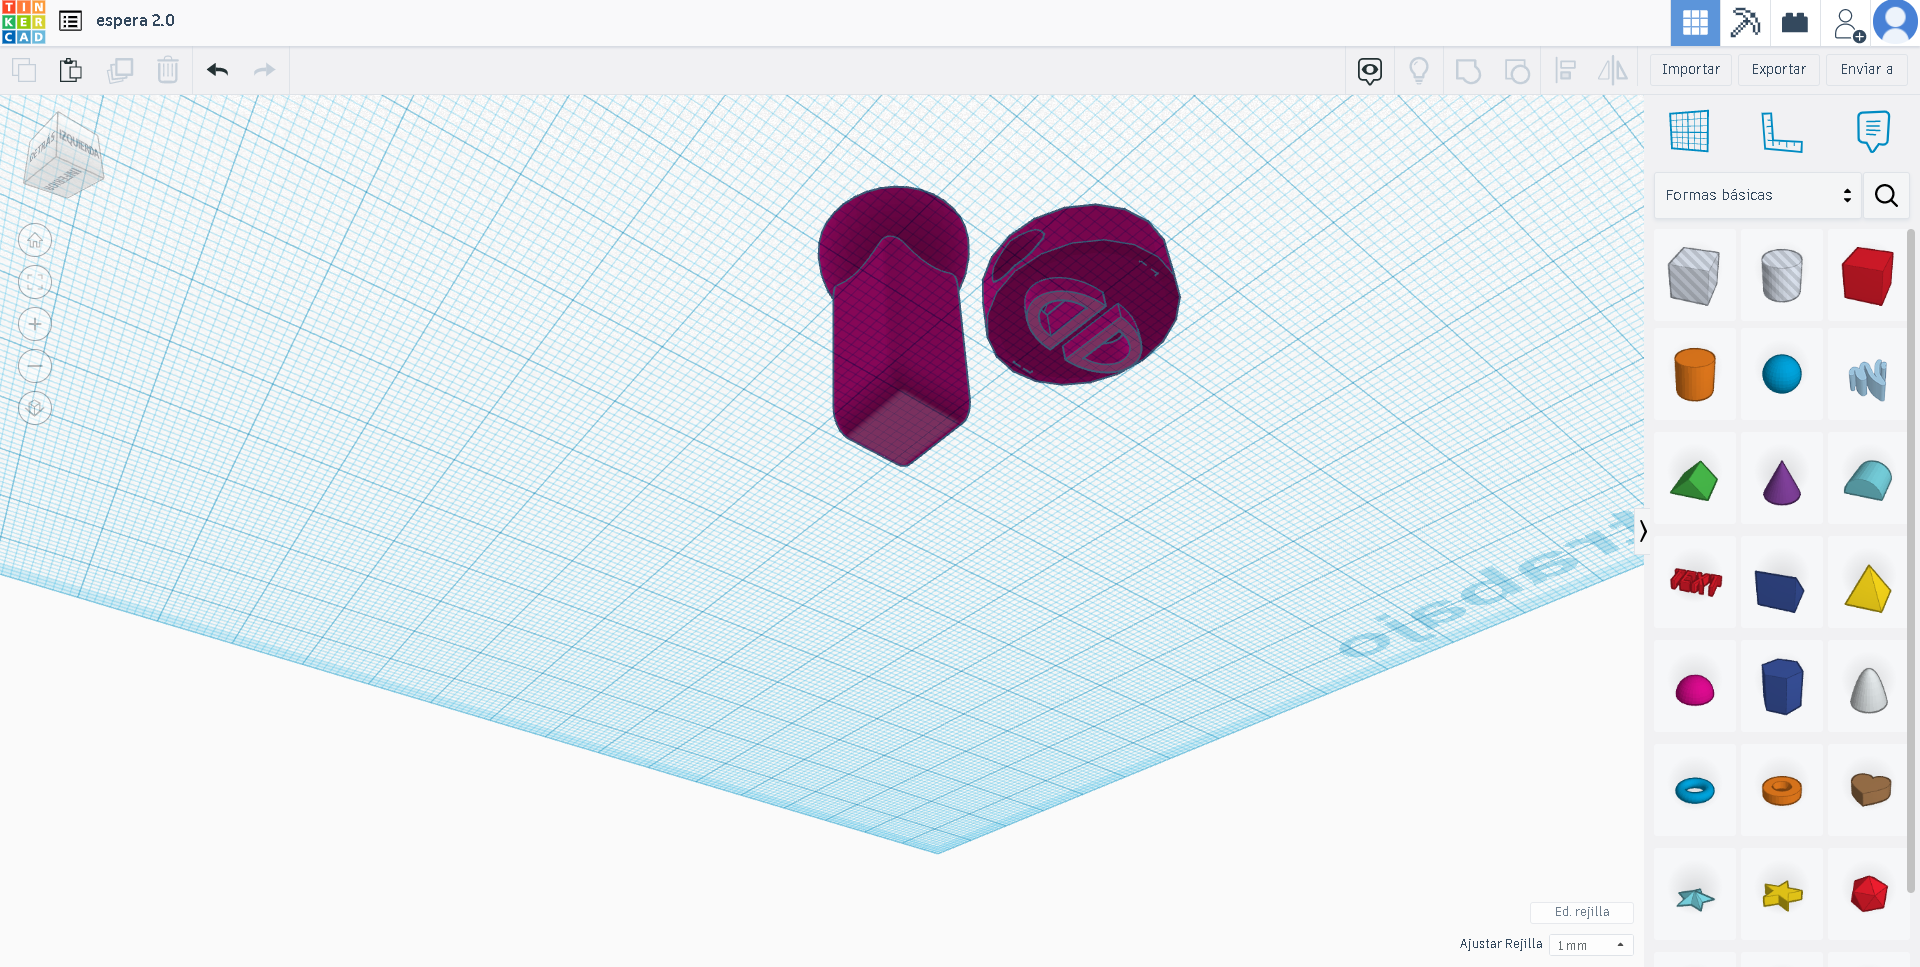Undo the last action
Viewport: 1920px width, 967px height.
(218, 70)
